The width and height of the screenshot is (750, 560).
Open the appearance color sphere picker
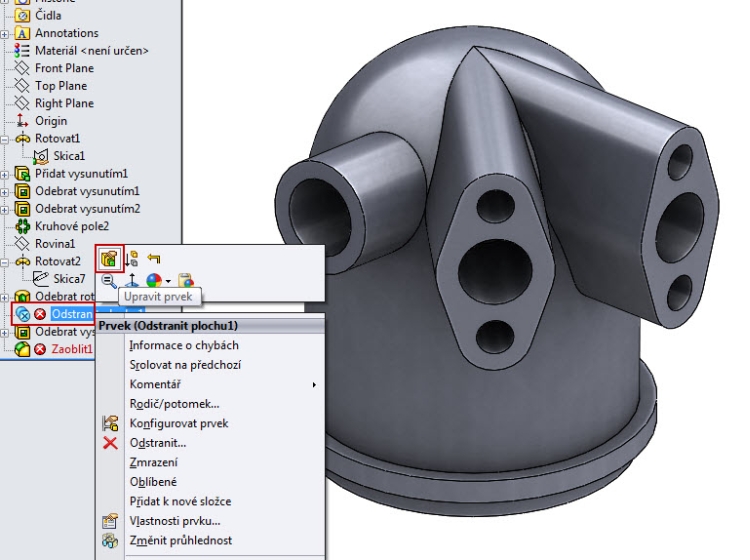(155, 282)
